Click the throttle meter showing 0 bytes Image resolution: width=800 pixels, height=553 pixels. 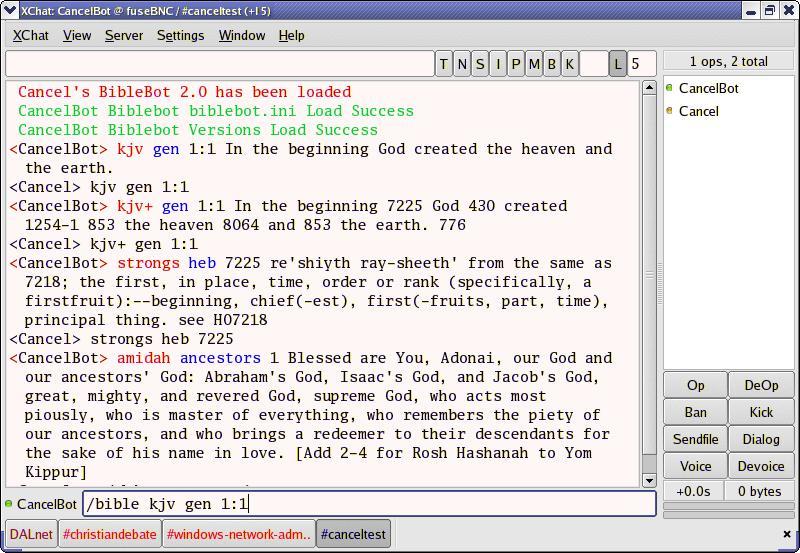(x=759, y=491)
